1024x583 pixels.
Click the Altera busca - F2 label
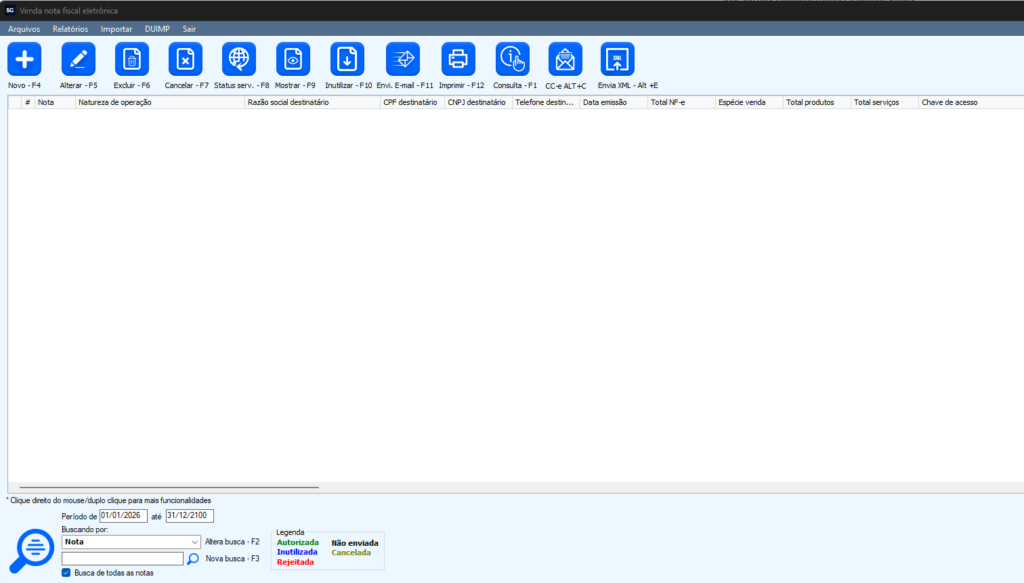click(x=232, y=542)
